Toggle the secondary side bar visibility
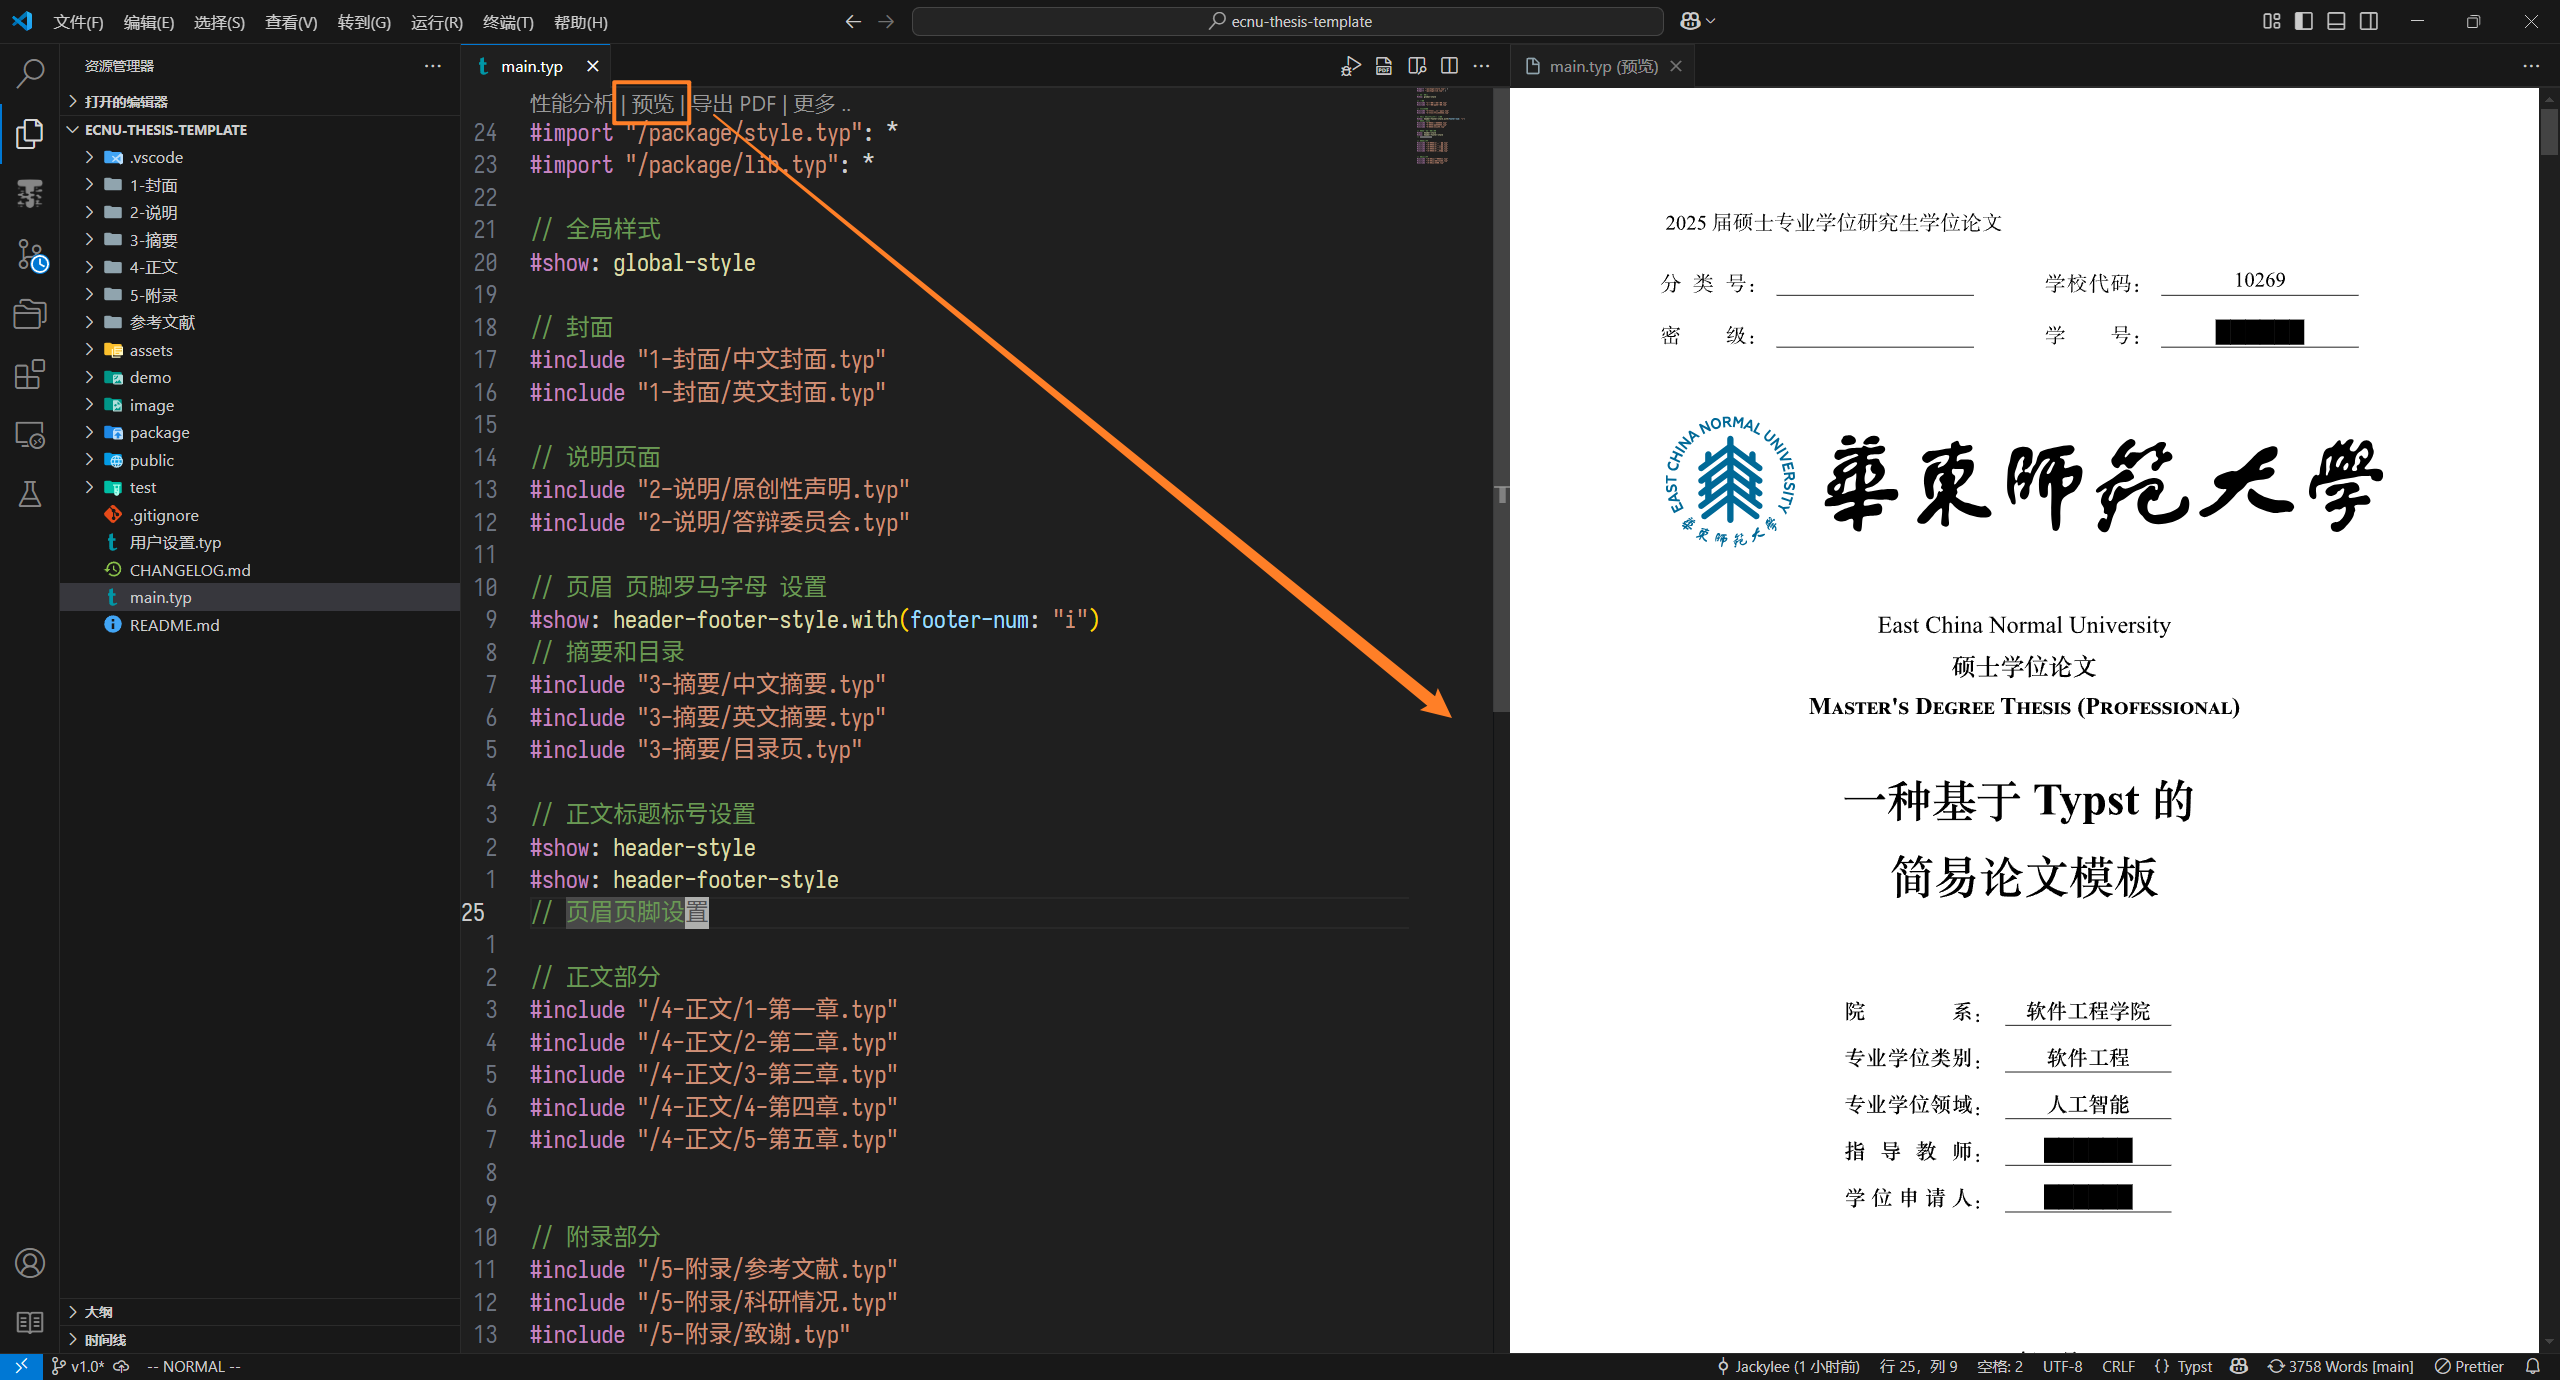2560x1380 pixels. tap(2369, 21)
